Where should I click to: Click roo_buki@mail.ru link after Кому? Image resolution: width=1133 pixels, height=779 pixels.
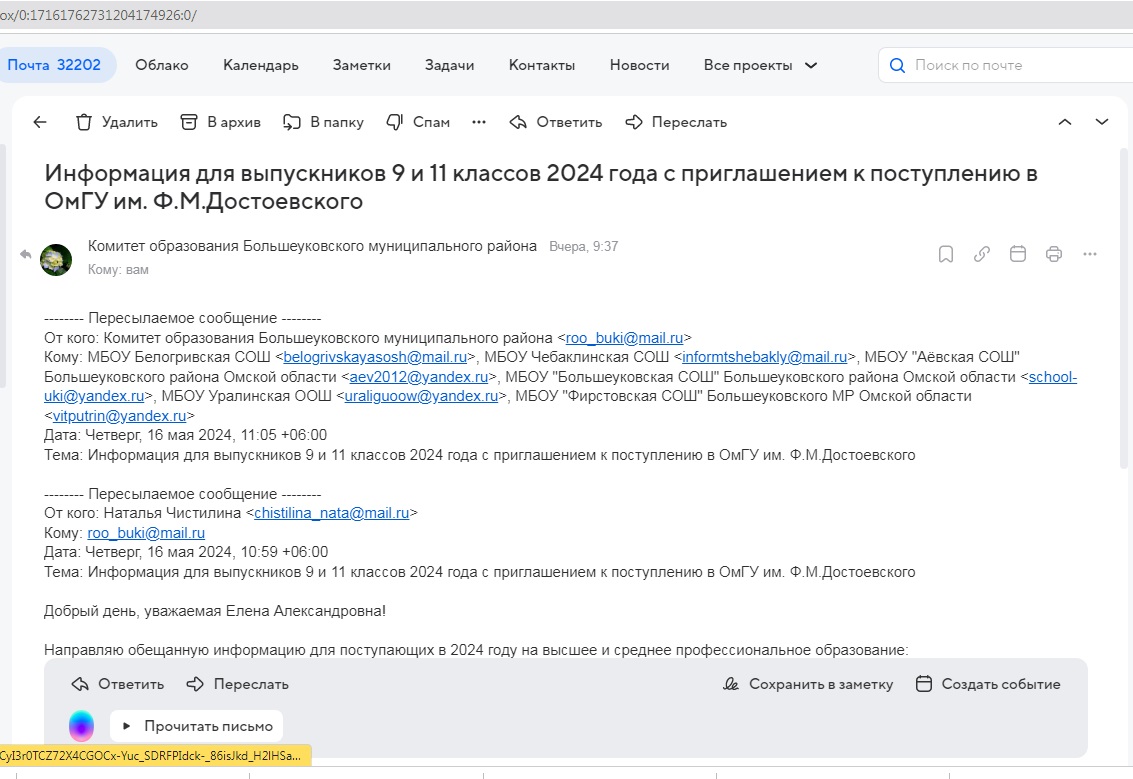click(x=146, y=533)
